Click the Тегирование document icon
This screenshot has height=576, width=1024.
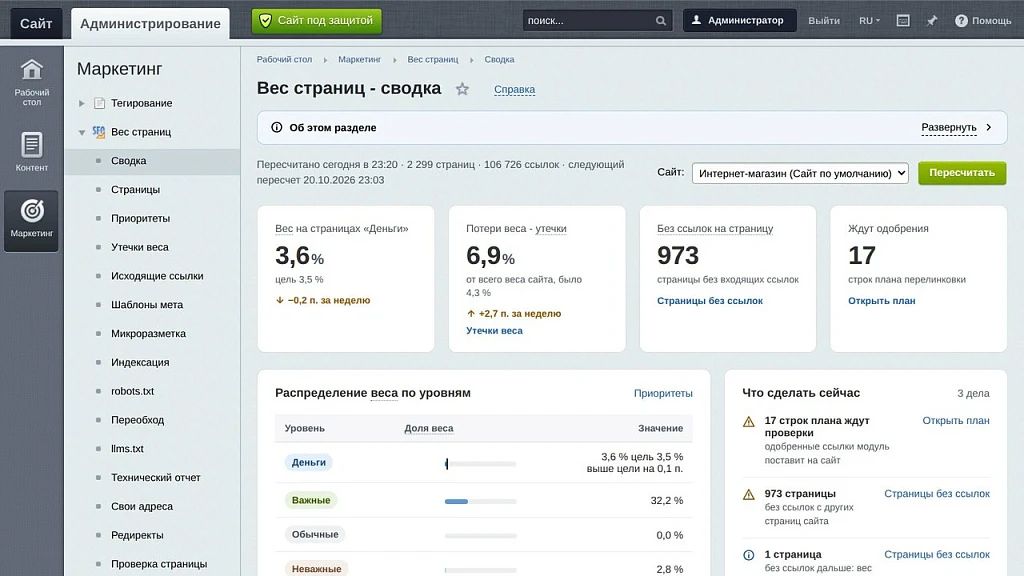click(x=99, y=103)
